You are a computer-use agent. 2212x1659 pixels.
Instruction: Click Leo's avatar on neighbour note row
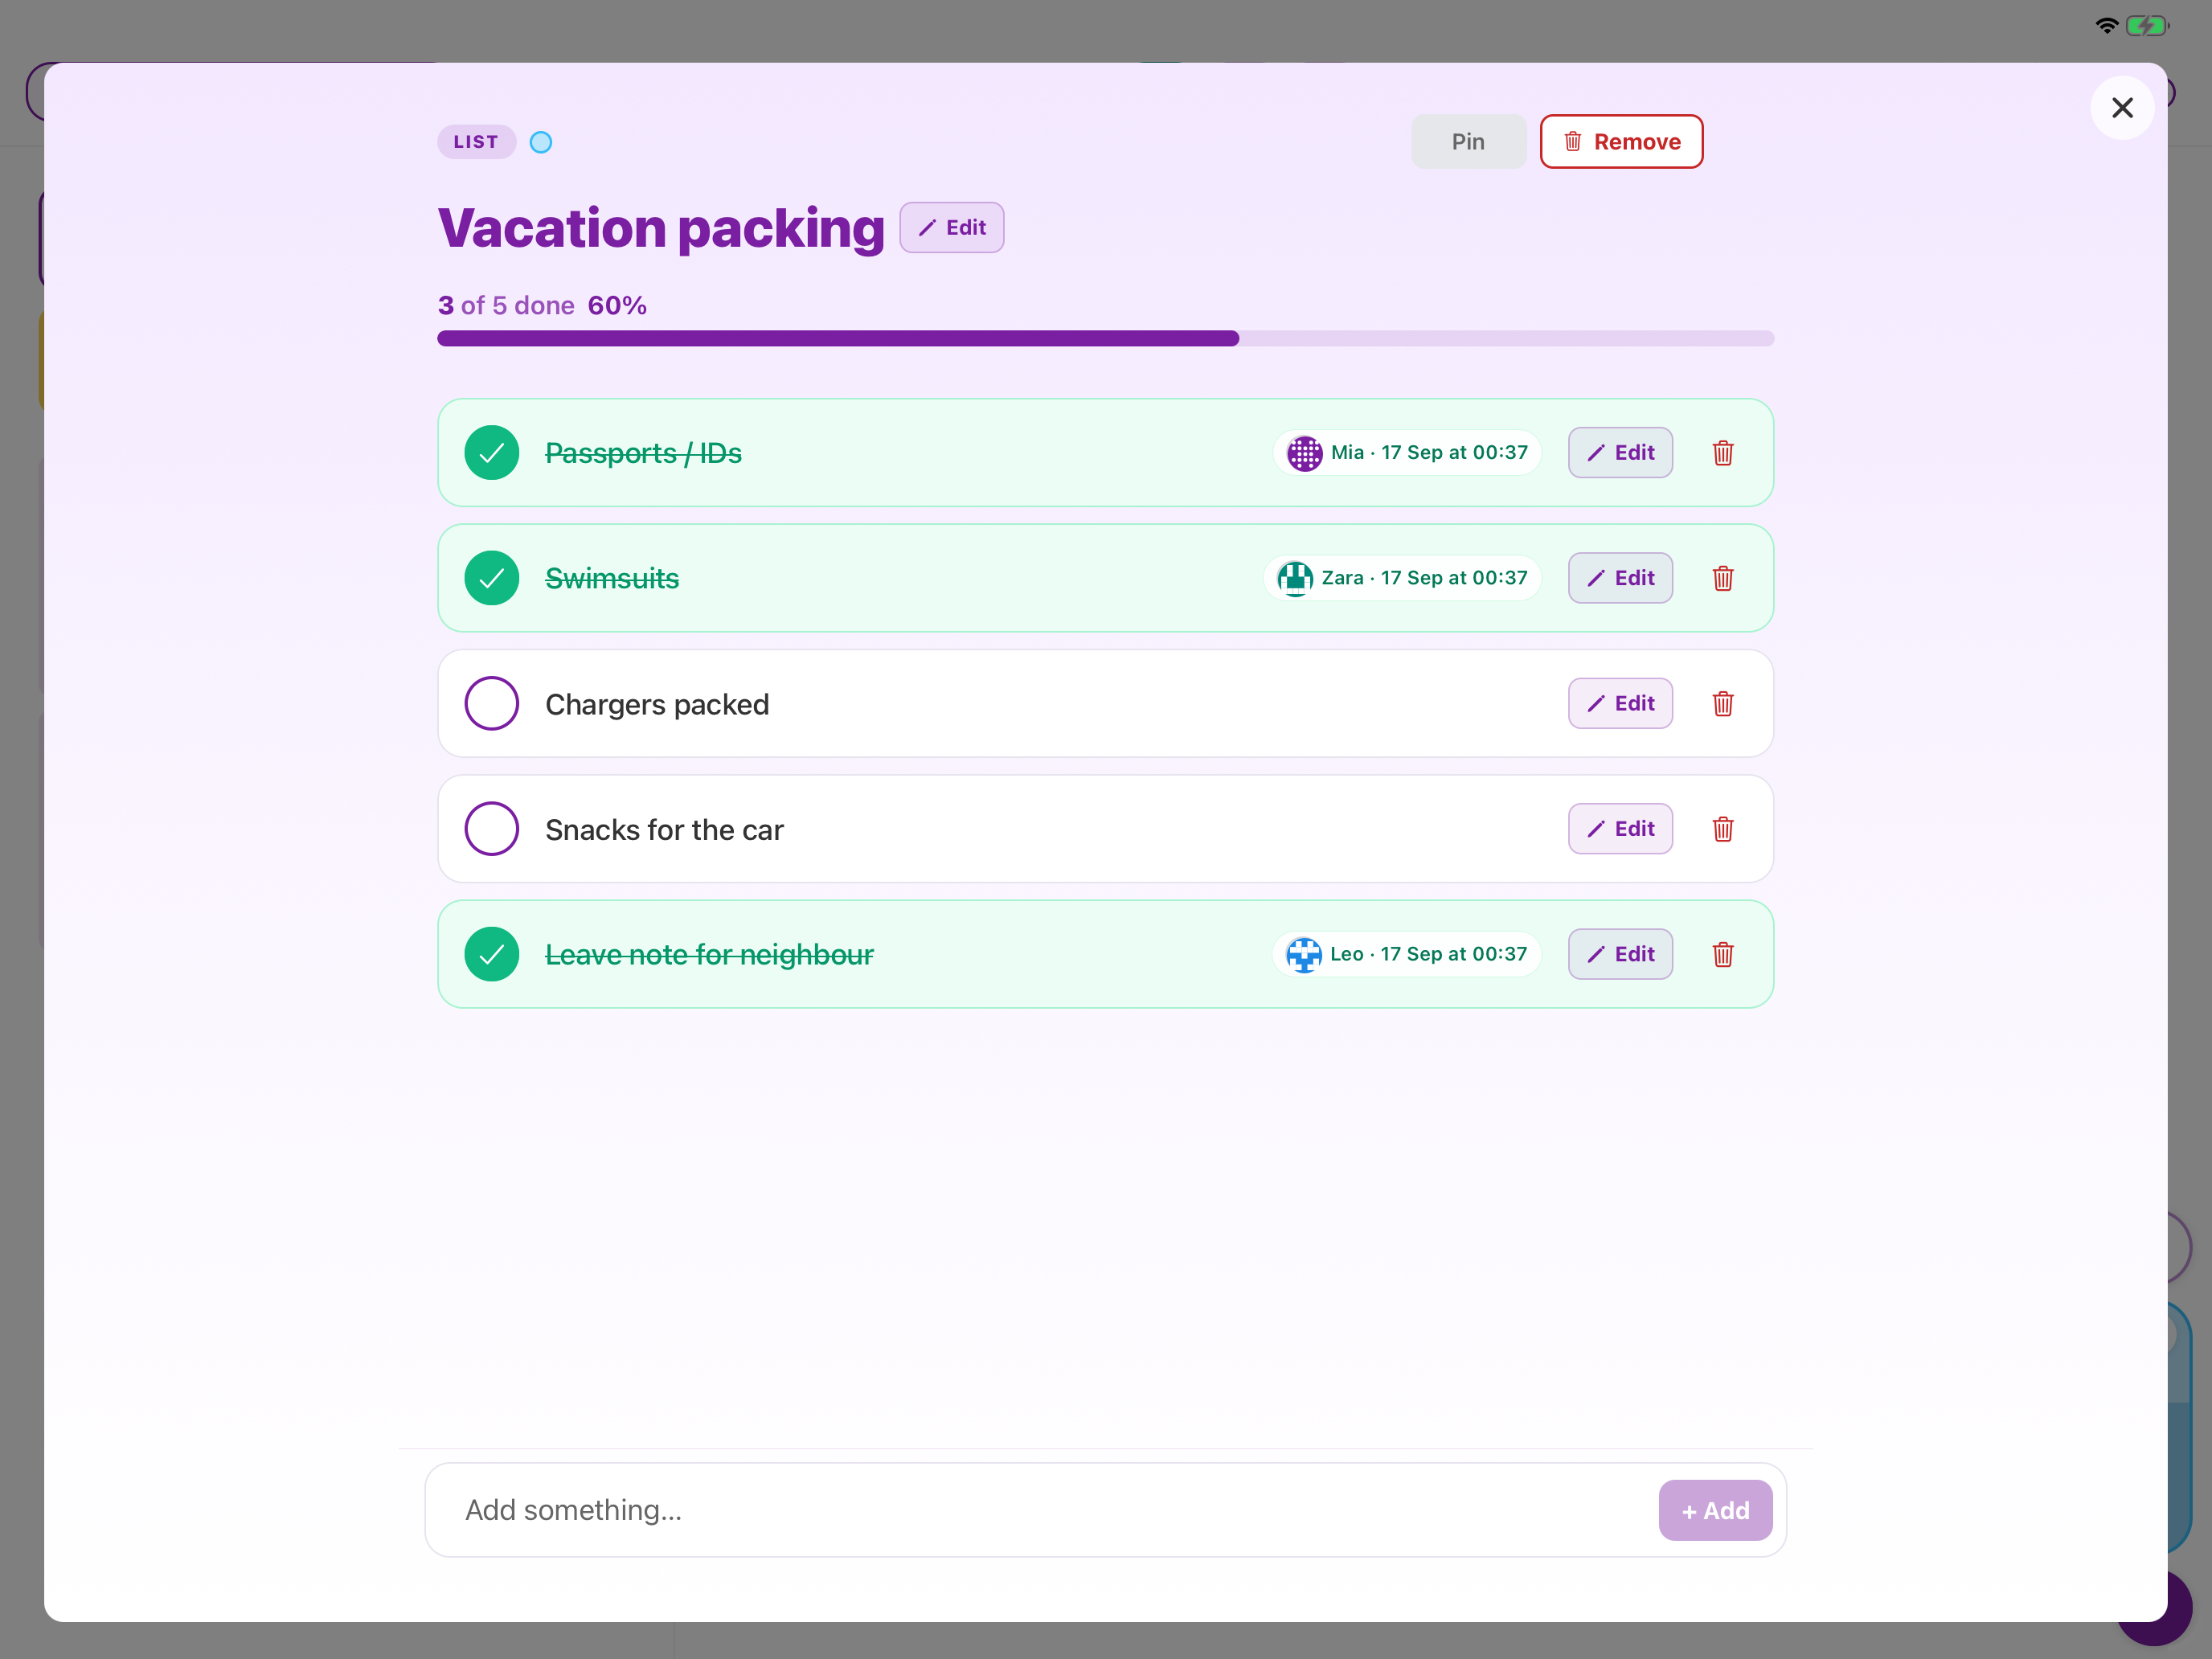pos(1303,955)
